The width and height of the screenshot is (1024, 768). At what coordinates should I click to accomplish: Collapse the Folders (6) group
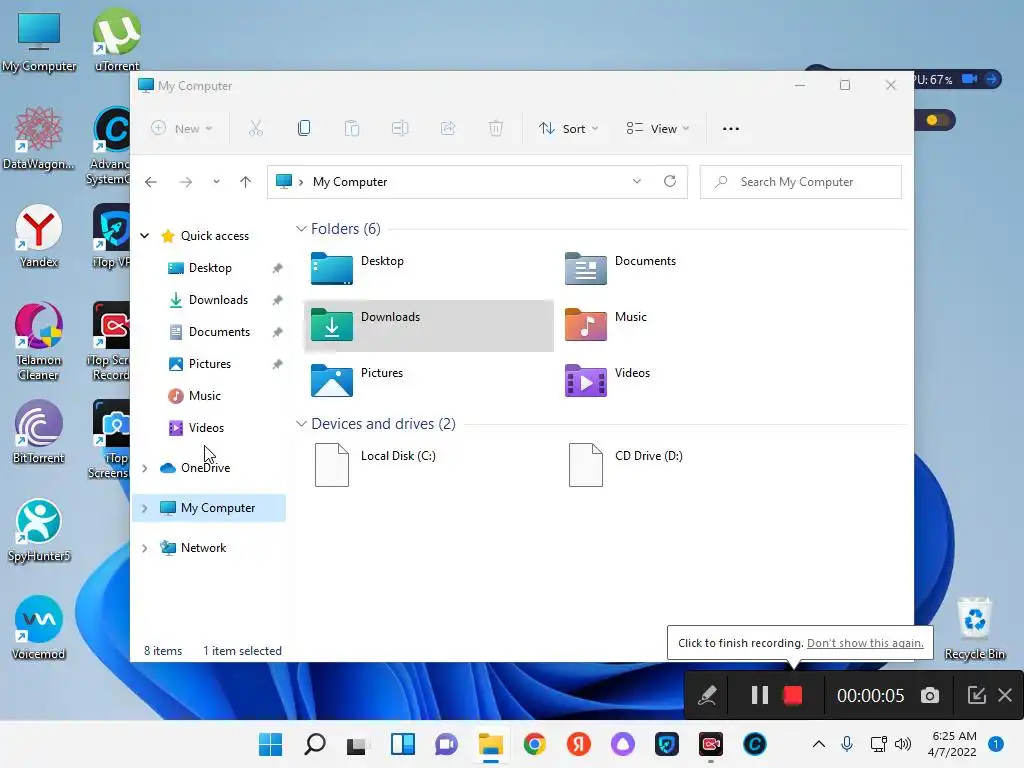[301, 229]
